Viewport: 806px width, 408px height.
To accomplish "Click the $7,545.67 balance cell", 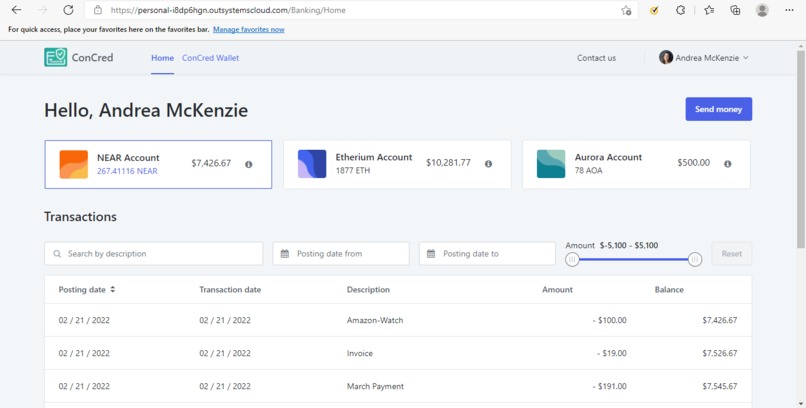I will 720,386.
